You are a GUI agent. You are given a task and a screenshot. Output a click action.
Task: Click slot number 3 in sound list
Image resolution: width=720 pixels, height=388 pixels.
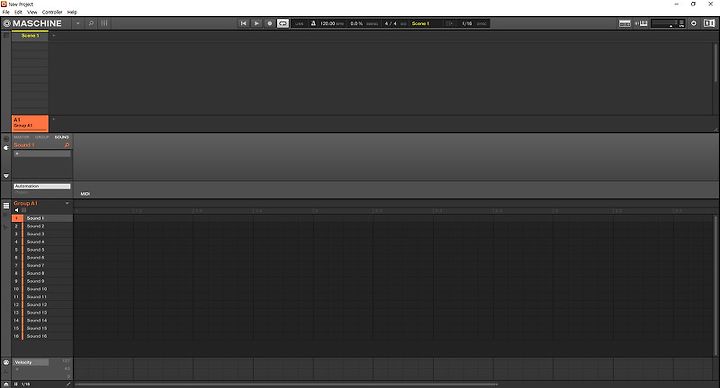coord(17,234)
